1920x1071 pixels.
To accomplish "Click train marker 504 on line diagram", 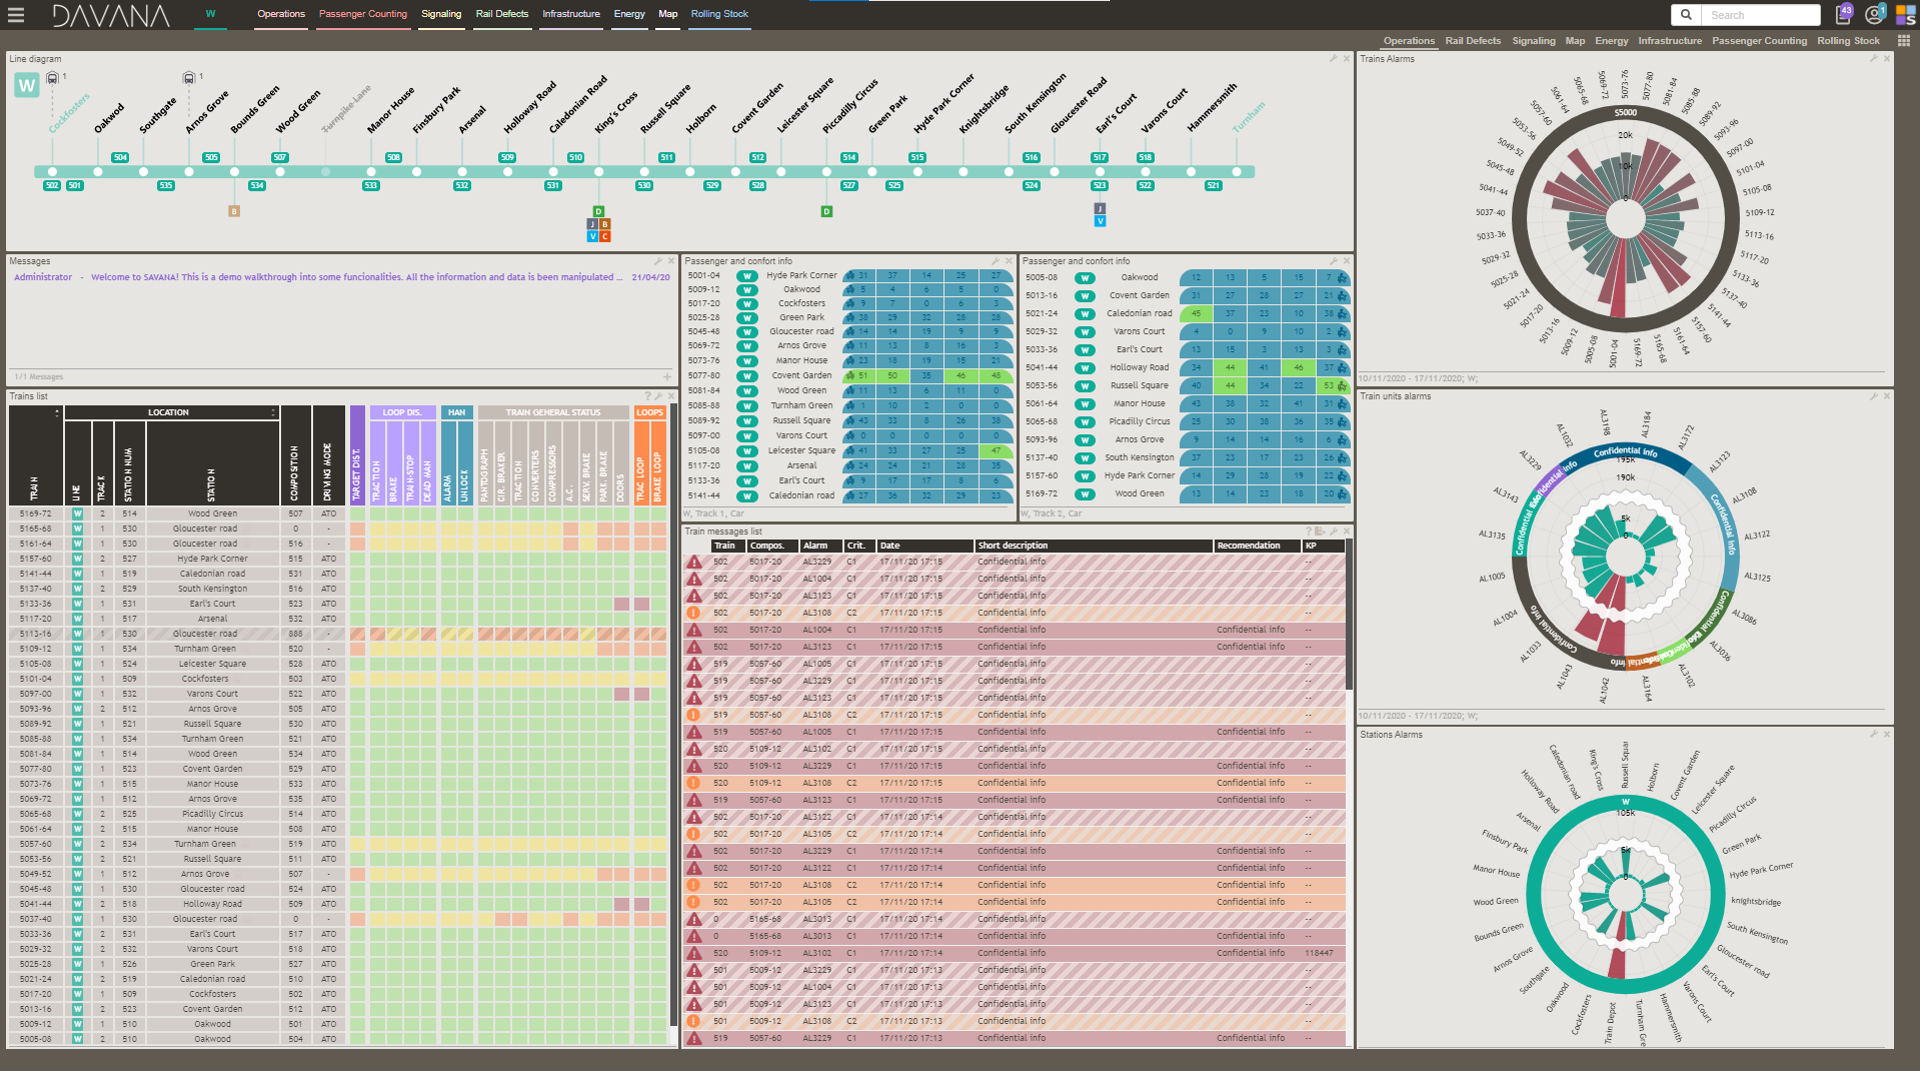I will [x=120, y=158].
